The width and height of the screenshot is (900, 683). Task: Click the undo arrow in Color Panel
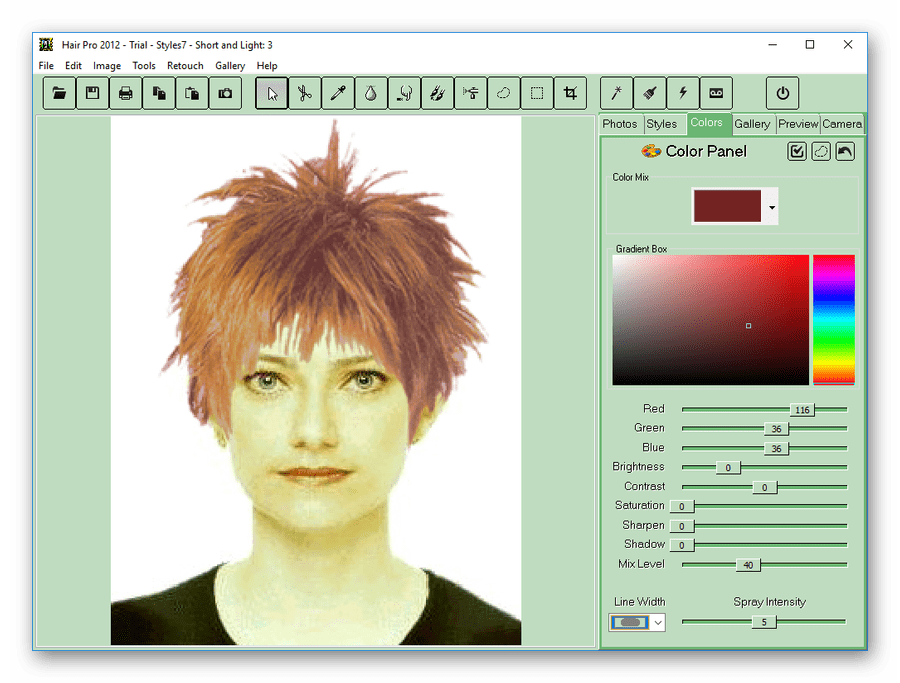[845, 151]
